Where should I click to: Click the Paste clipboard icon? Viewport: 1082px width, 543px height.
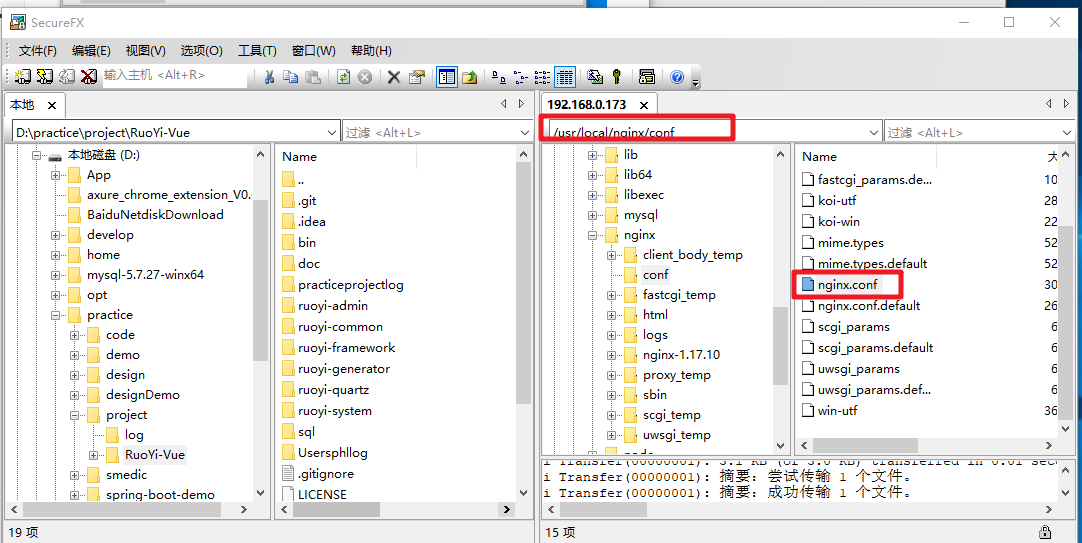(x=313, y=77)
